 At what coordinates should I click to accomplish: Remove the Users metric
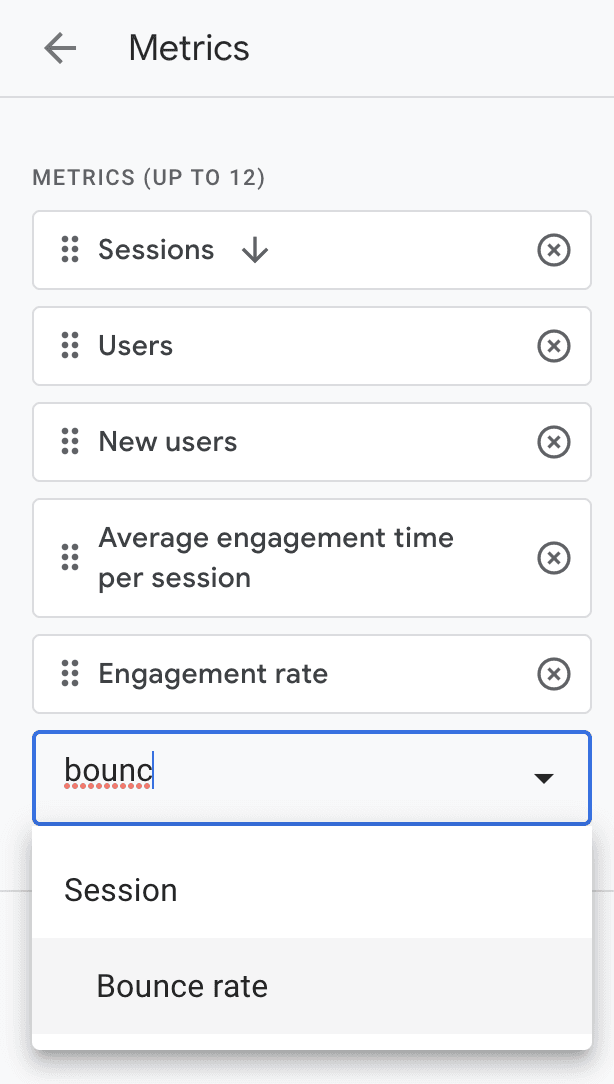point(554,346)
